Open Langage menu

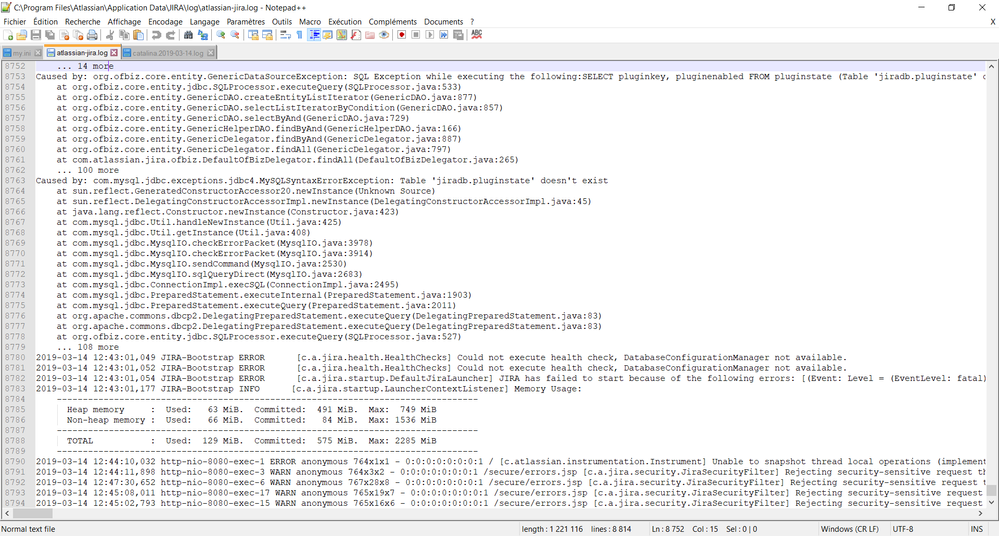[205, 22]
